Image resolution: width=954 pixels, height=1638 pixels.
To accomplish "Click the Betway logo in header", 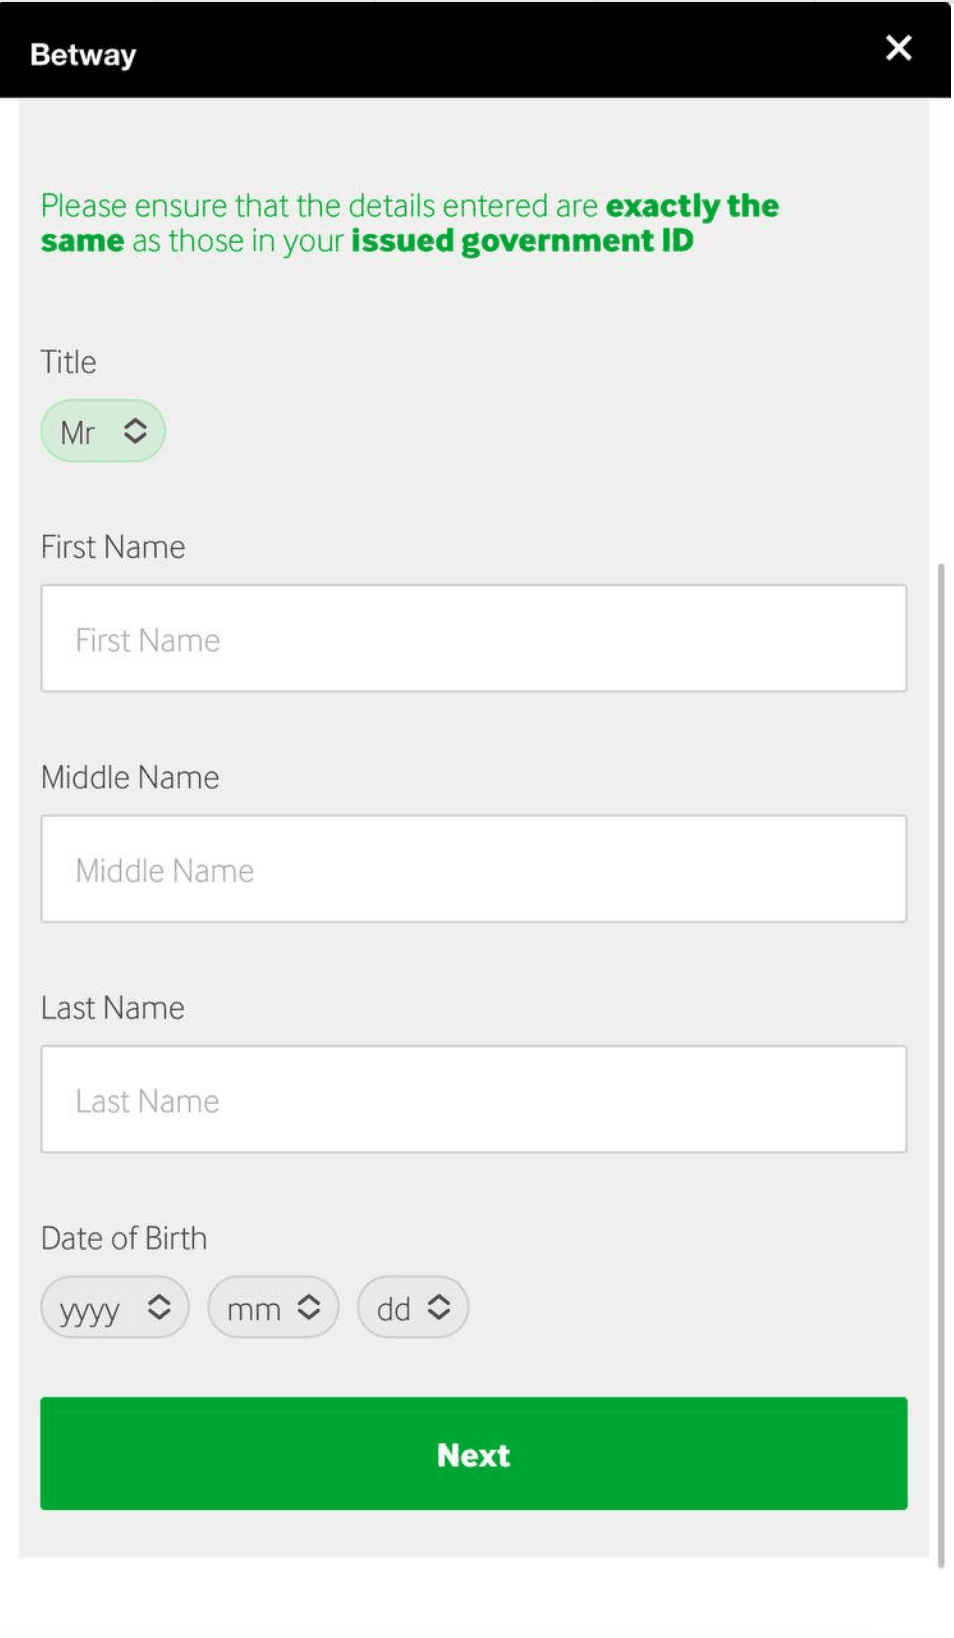I will [83, 55].
